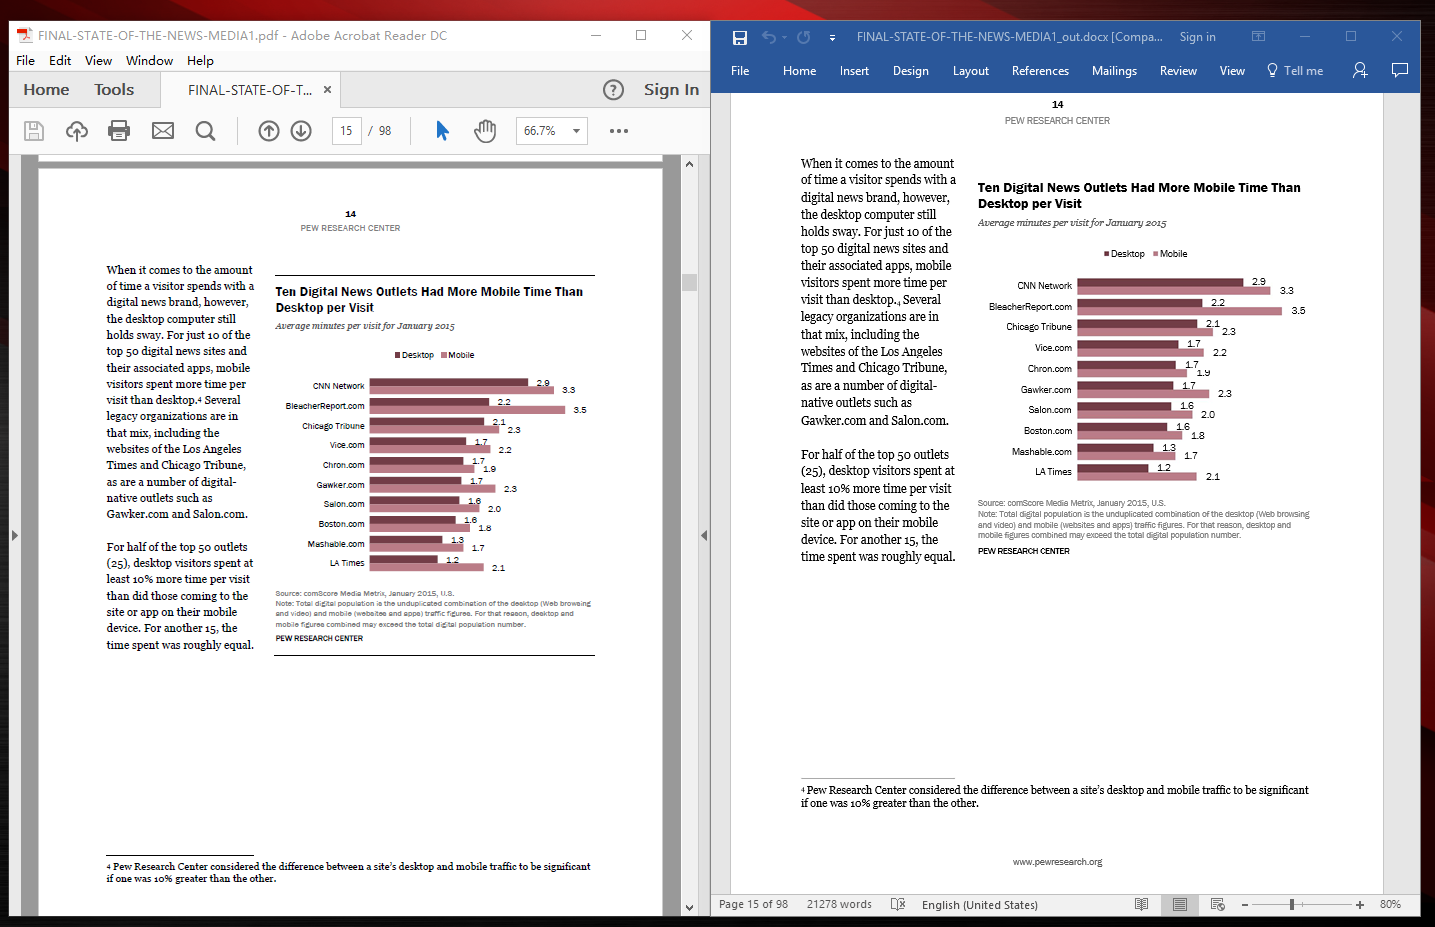Click 21278 words count in status bar

(839, 904)
